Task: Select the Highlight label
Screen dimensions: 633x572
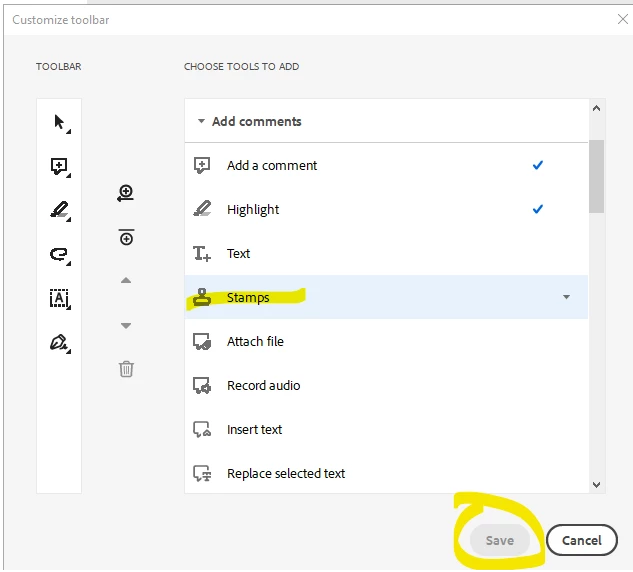Action: (x=253, y=210)
